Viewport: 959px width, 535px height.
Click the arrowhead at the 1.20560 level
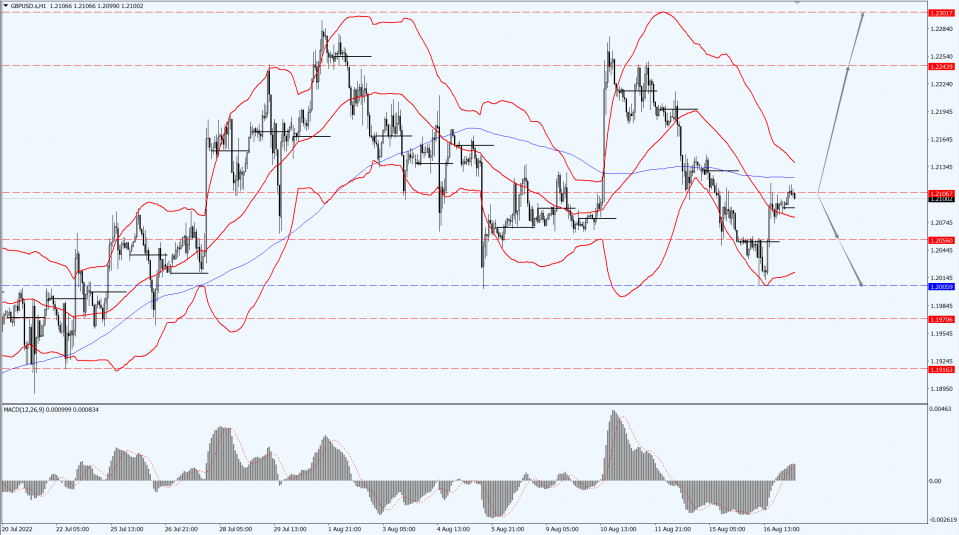pyautogui.click(x=837, y=238)
